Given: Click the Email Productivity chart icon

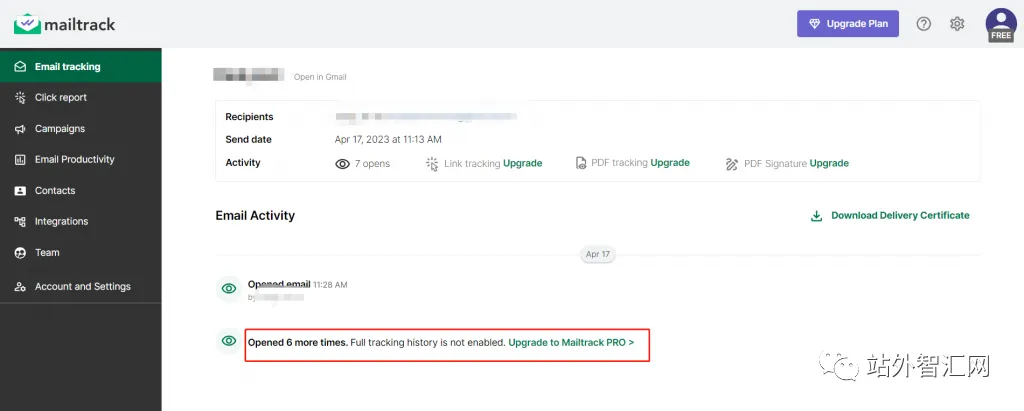Looking at the screenshot, I should [x=20, y=159].
